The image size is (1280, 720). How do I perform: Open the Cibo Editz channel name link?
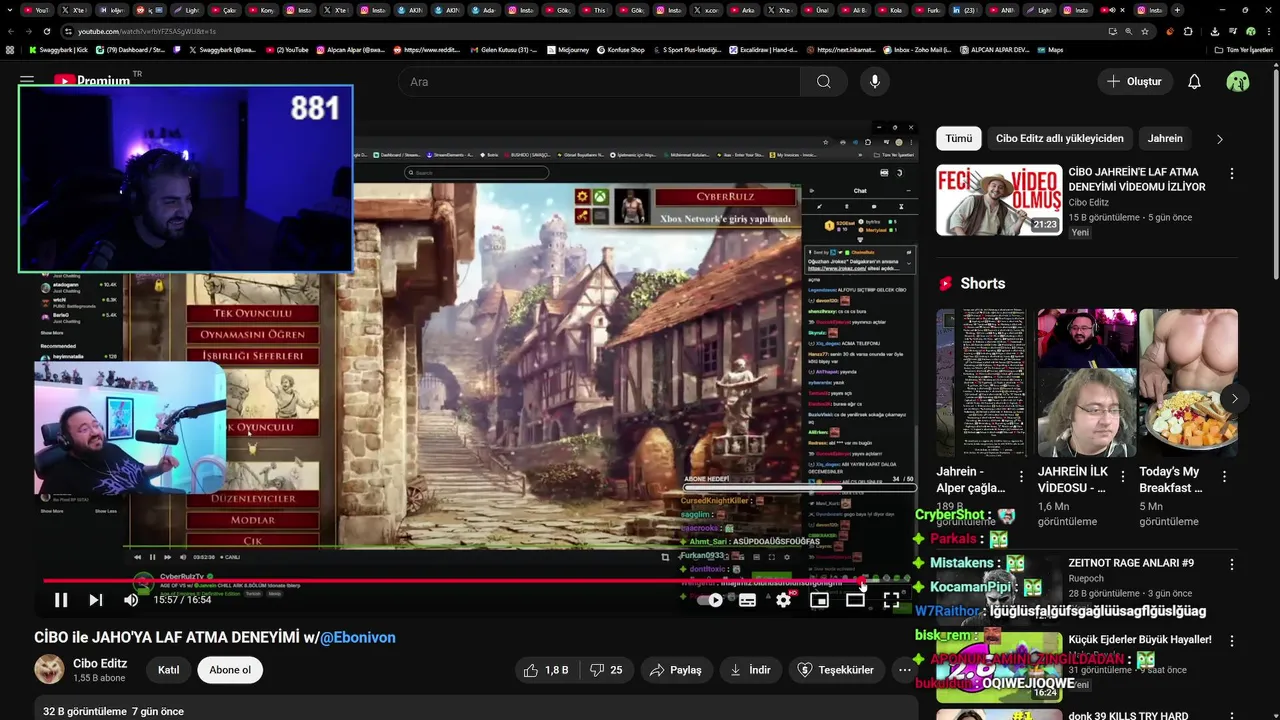pyautogui.click(x=100, y=663)
